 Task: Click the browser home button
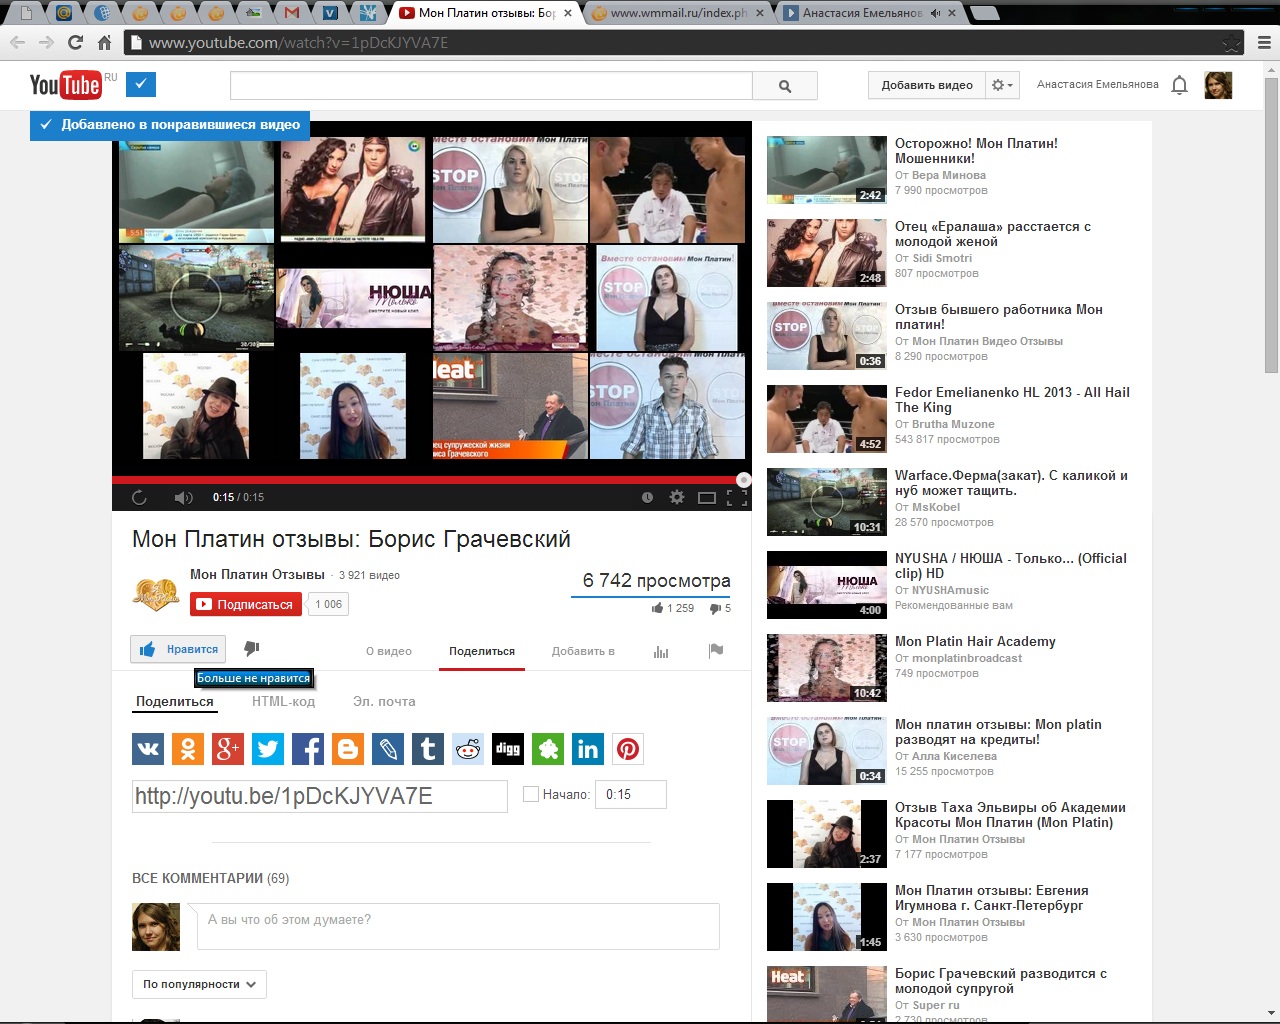click(x=104, y=42)
